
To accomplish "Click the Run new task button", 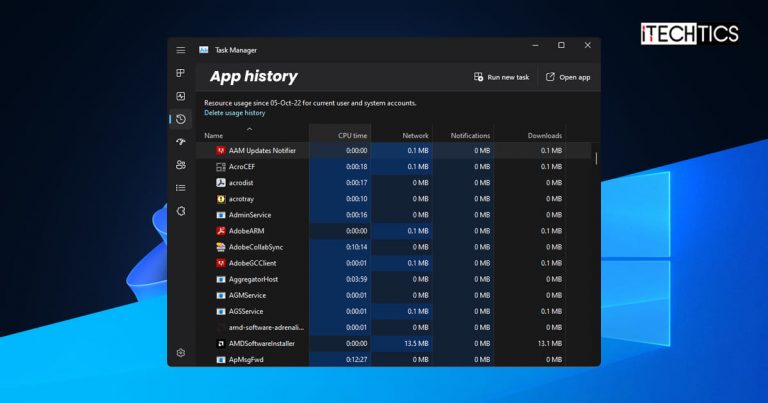I will pos(502,77).
